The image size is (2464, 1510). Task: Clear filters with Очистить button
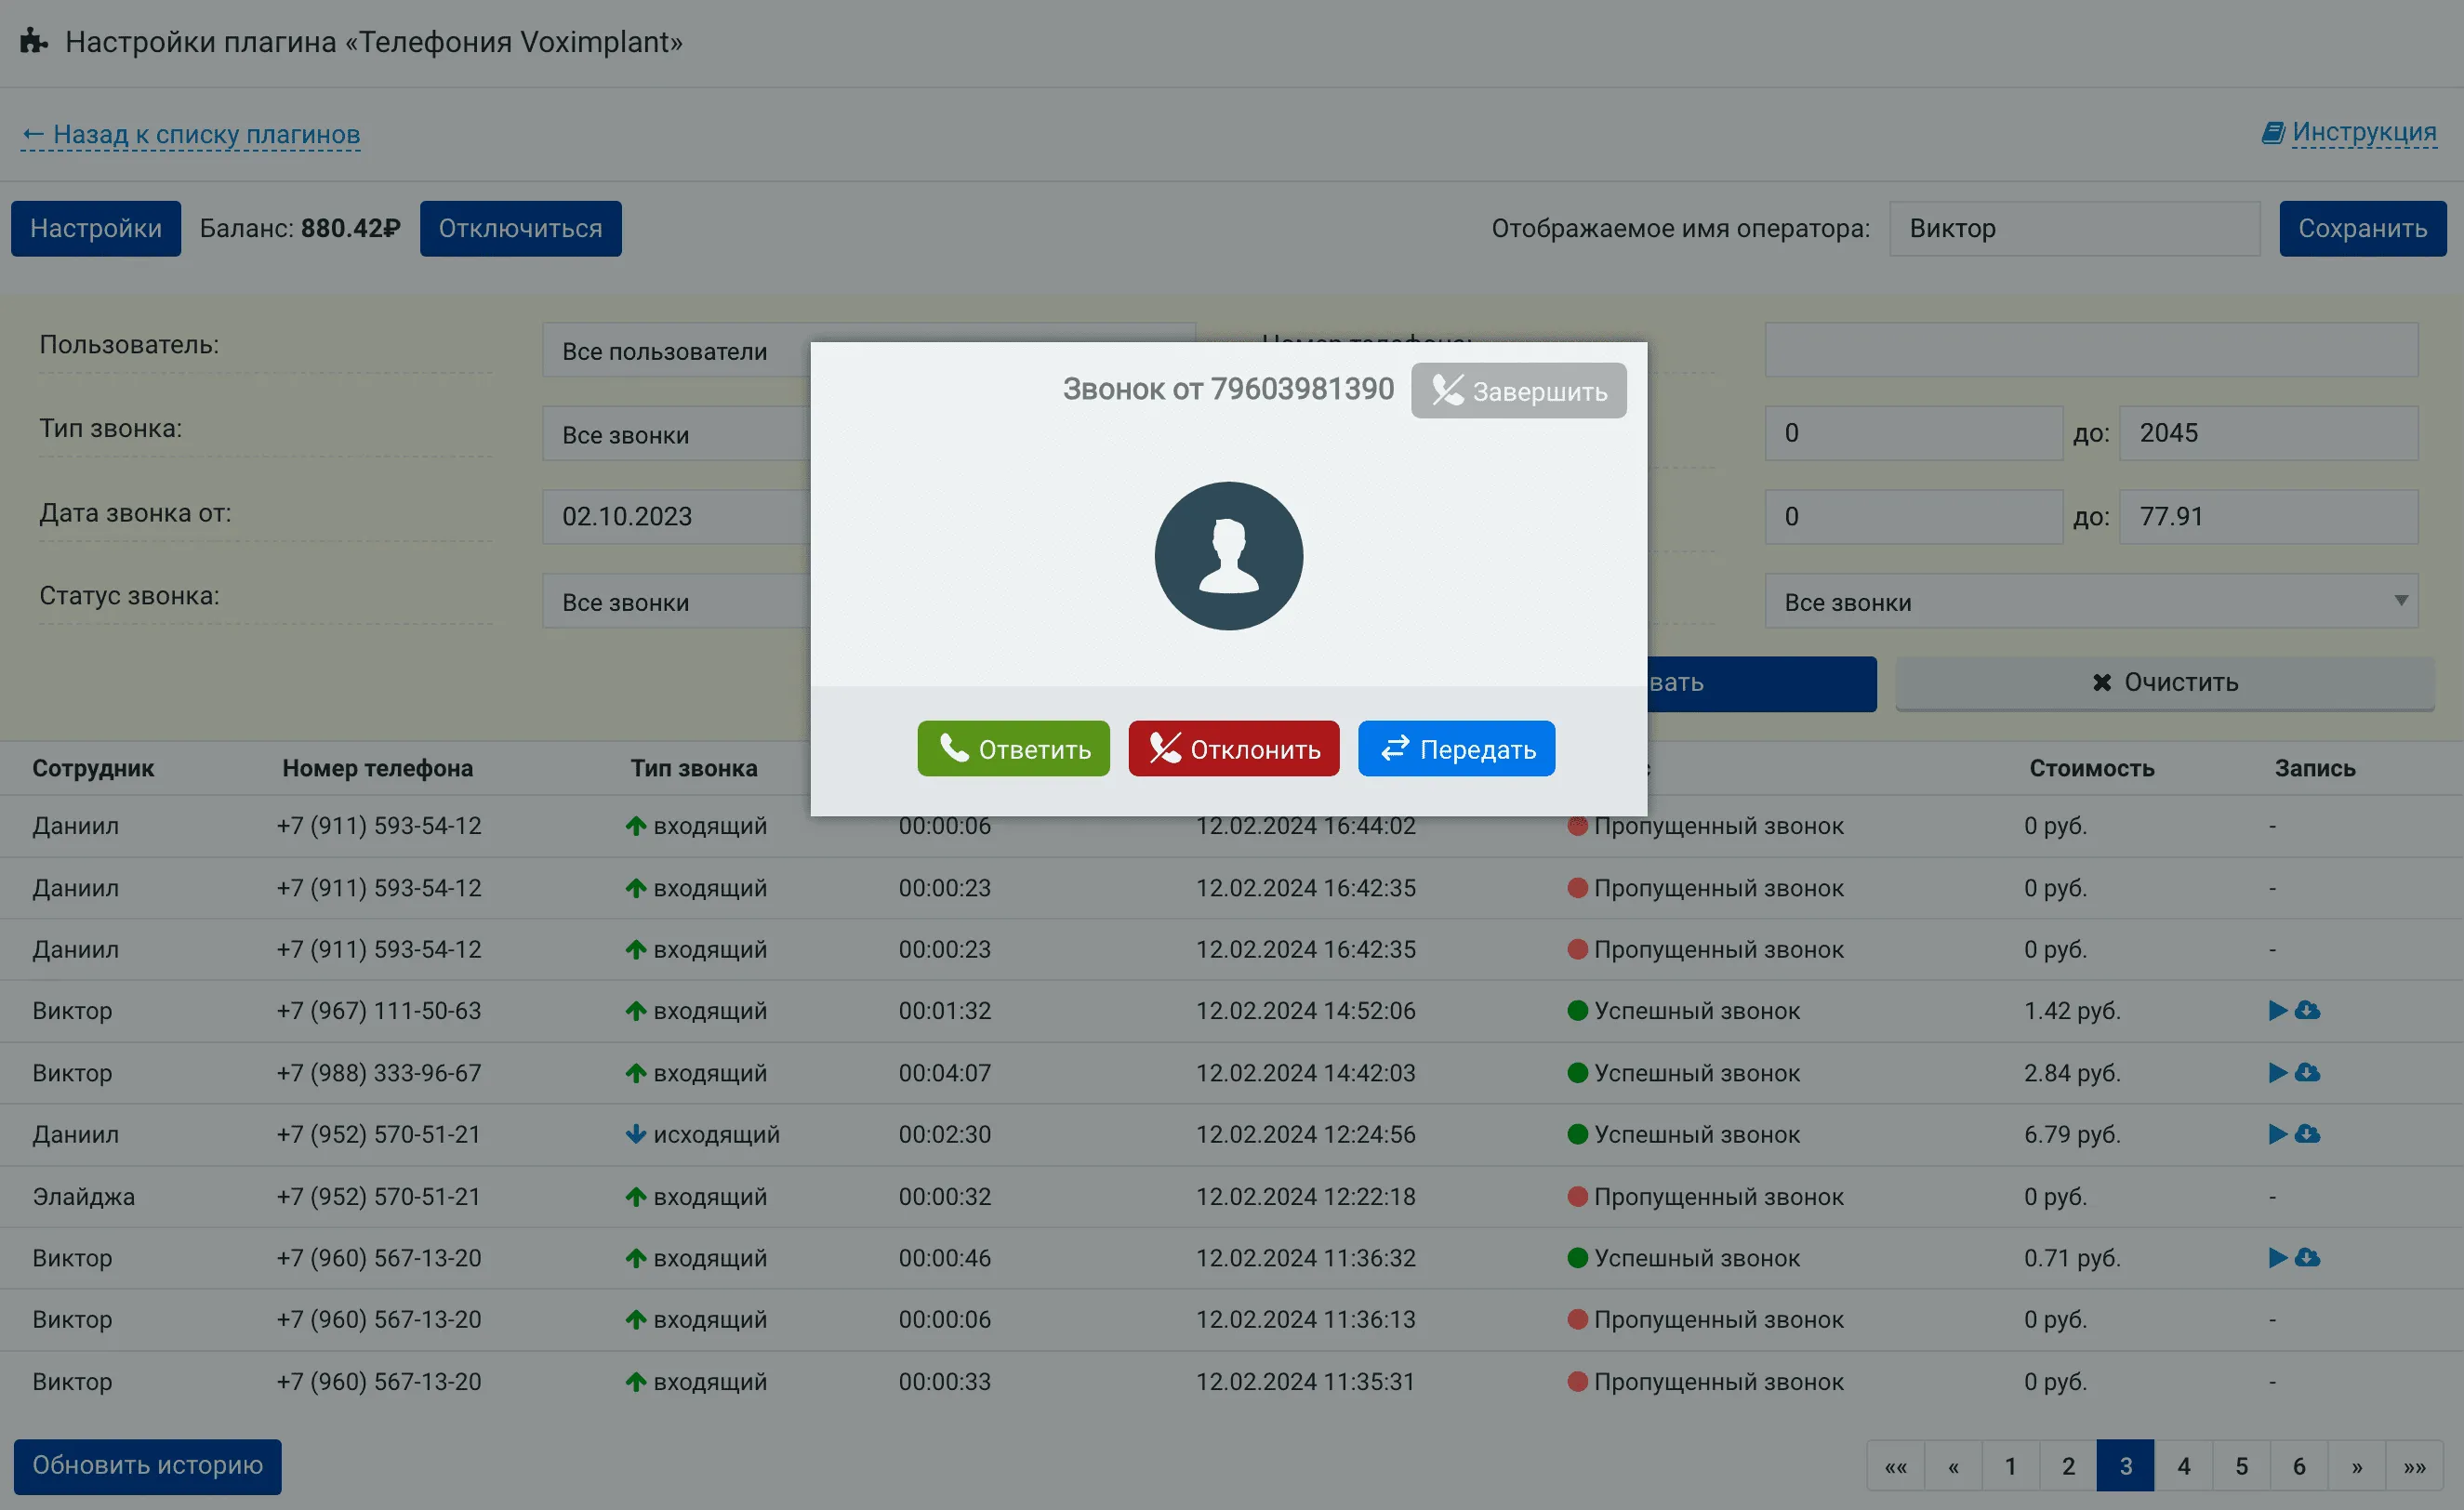[2165, 683]
